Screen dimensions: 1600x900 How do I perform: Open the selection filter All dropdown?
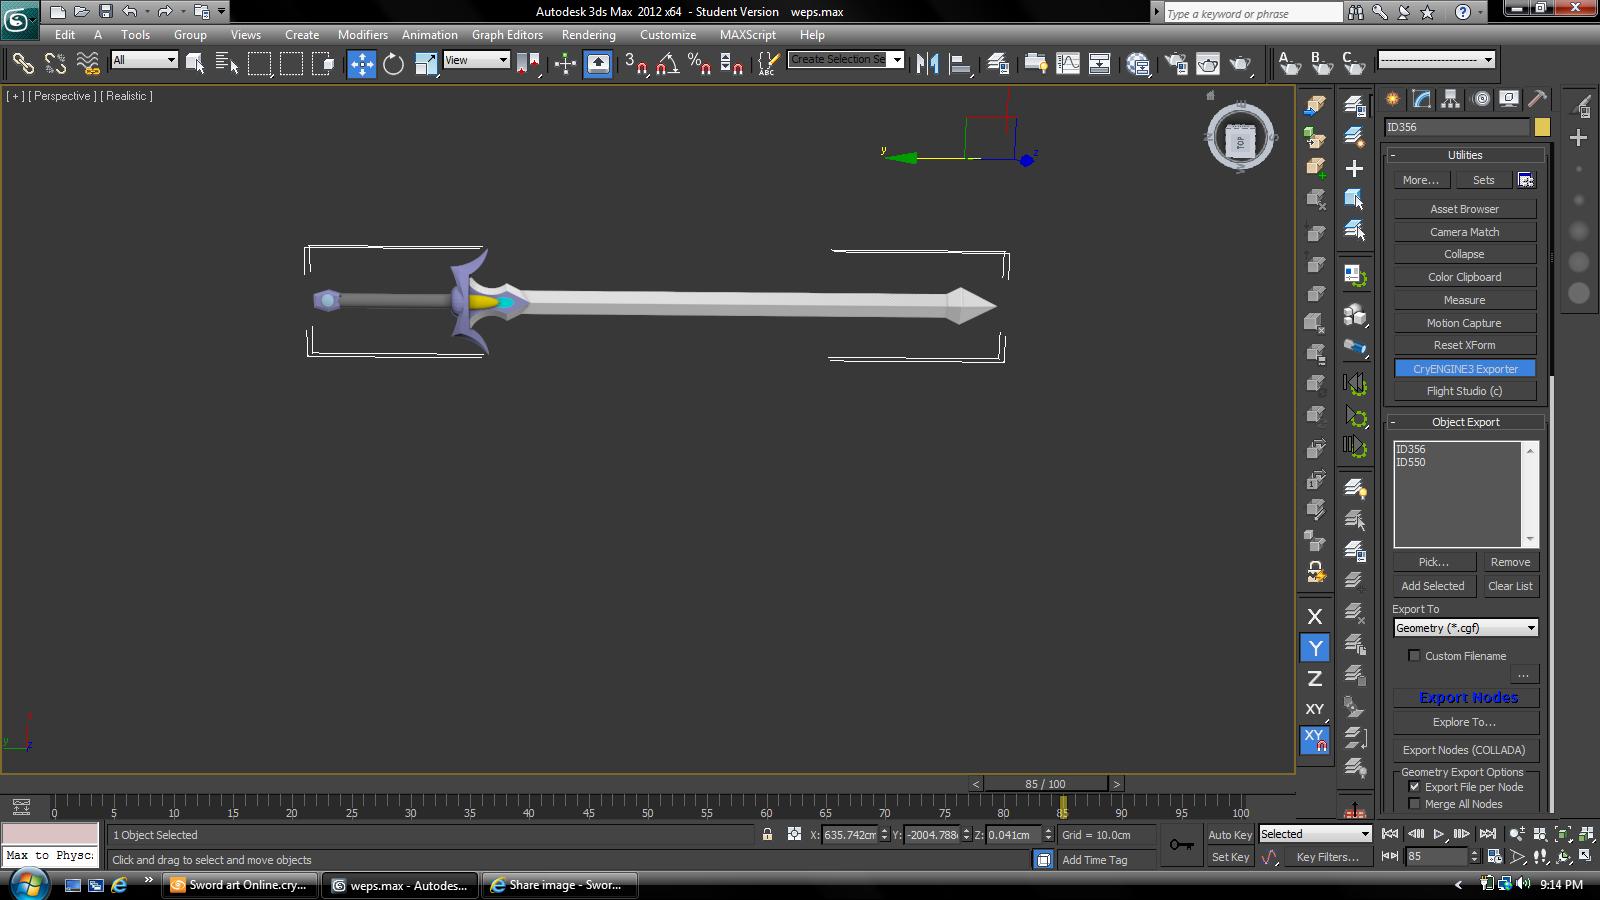[144, 60]
